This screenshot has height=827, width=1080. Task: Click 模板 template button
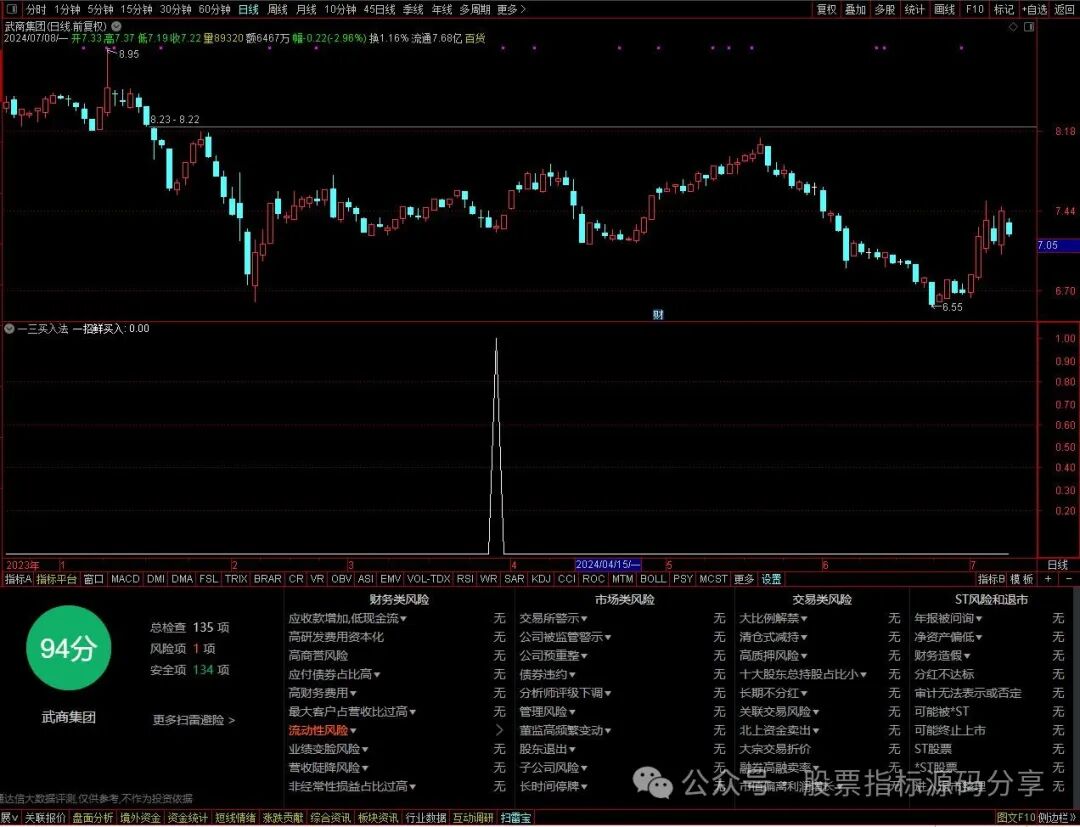pyautogui.click(x=1021, y=579)
